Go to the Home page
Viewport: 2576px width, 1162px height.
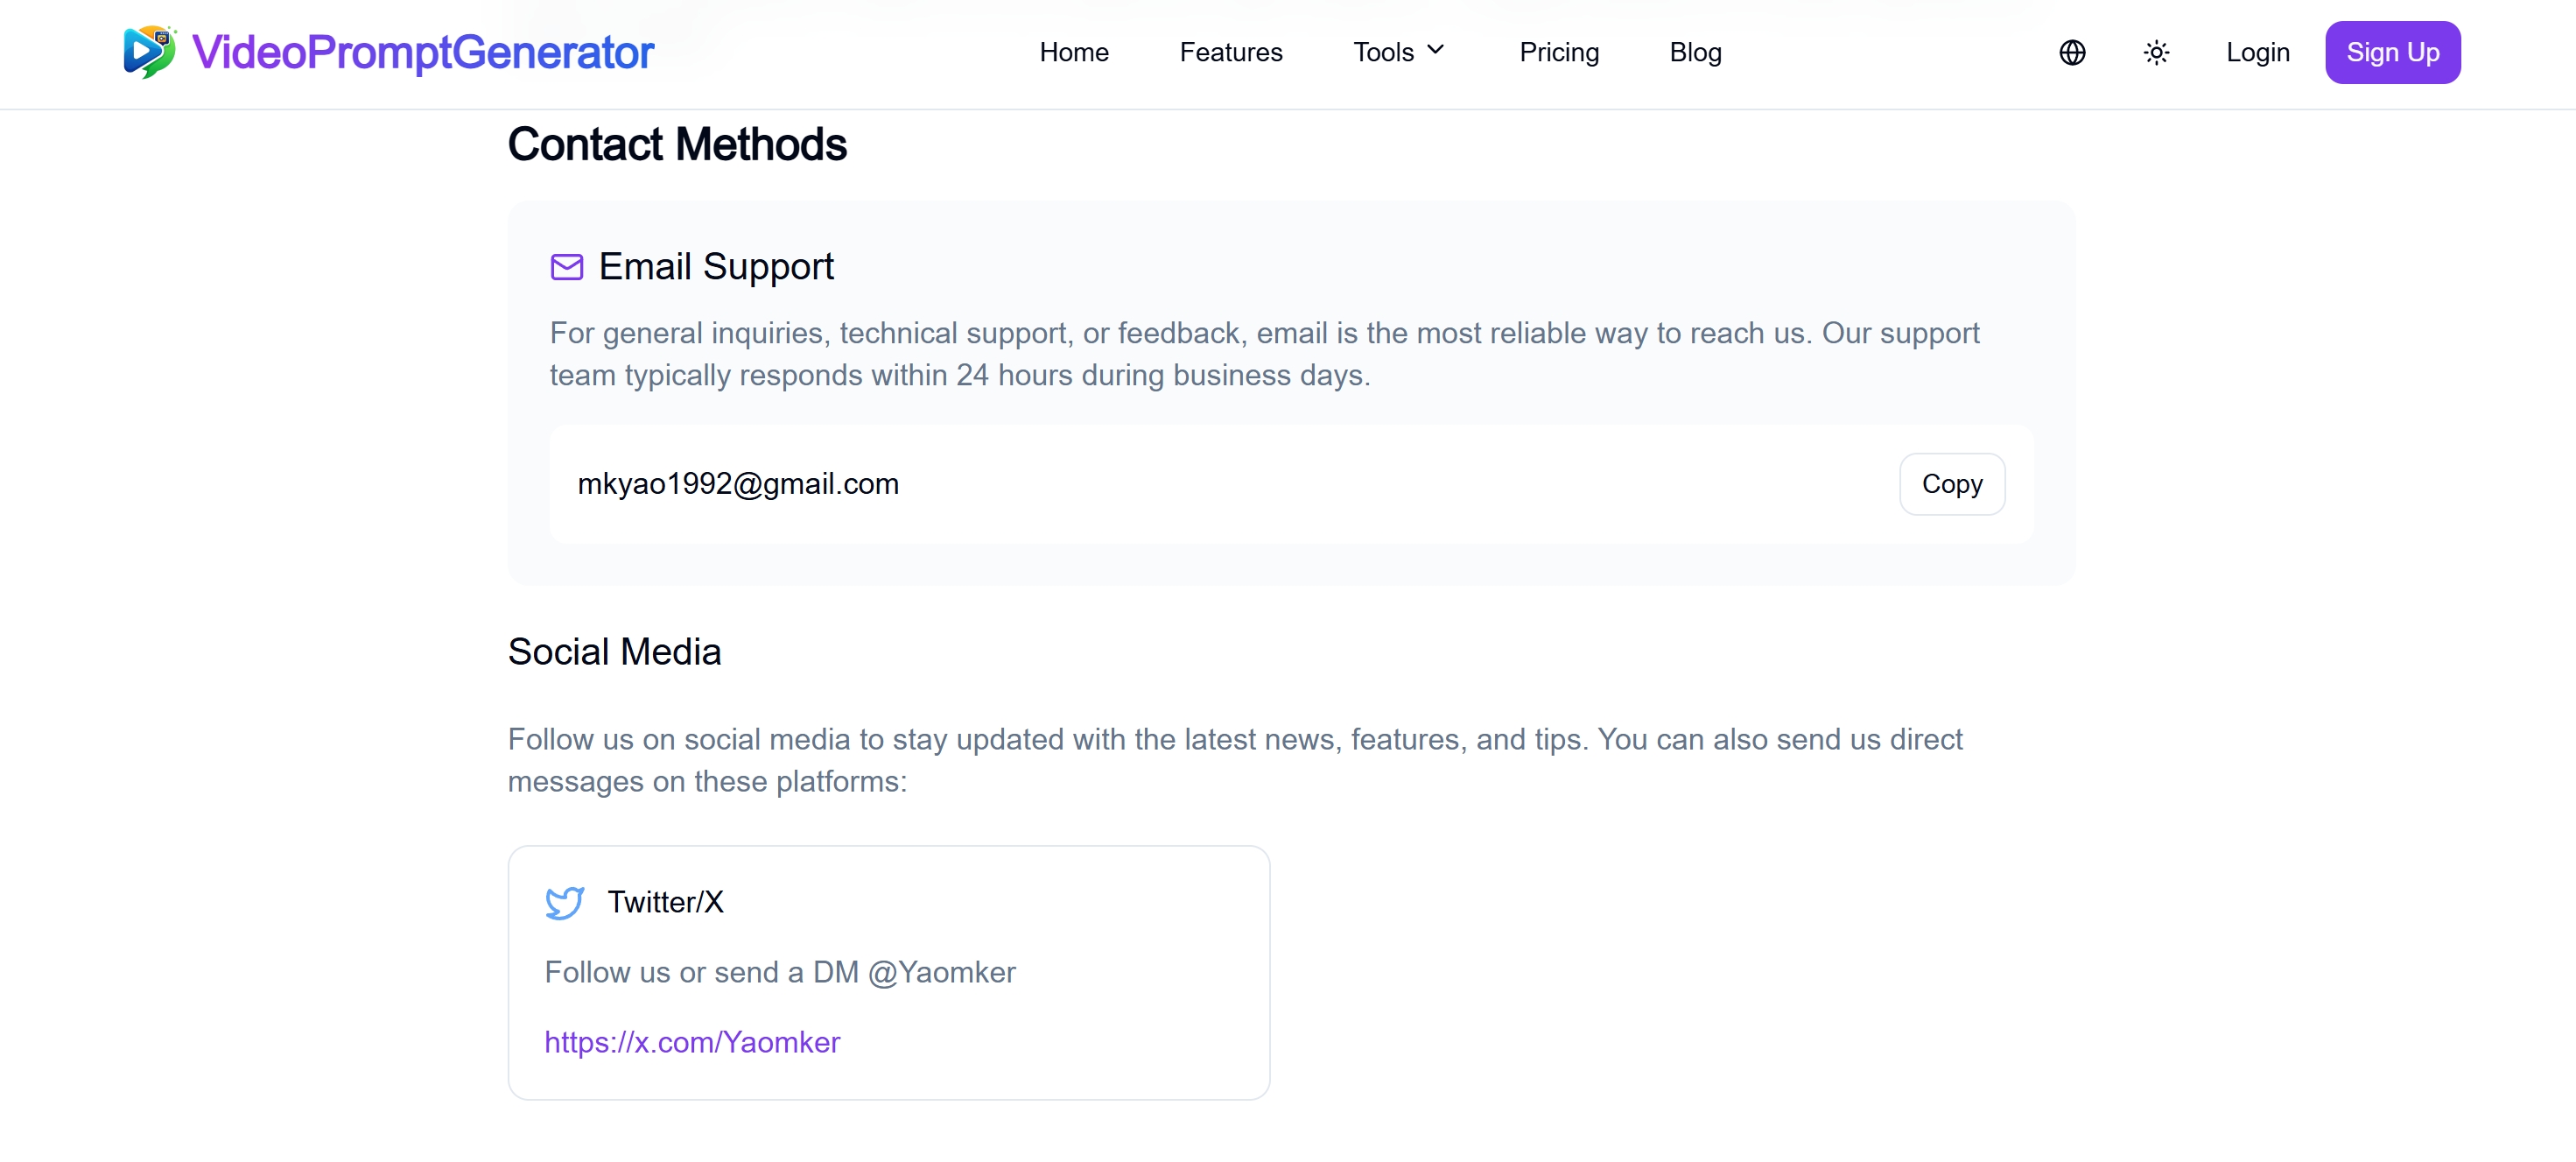(x=1074, y=52)
